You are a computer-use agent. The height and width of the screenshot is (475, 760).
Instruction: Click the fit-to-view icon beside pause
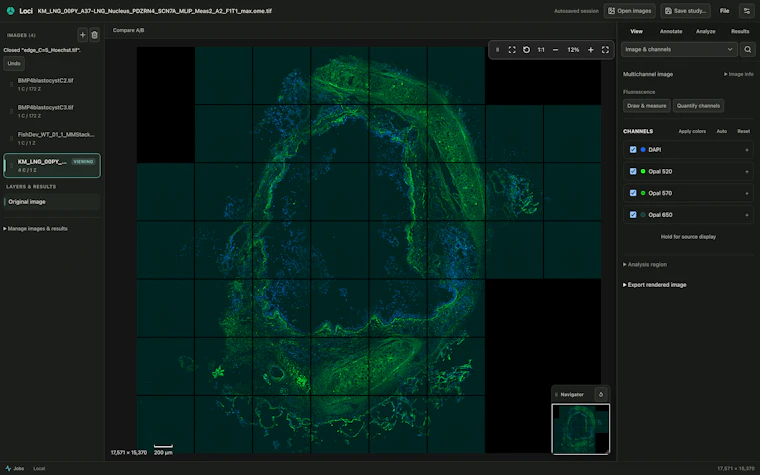[512, 49]
